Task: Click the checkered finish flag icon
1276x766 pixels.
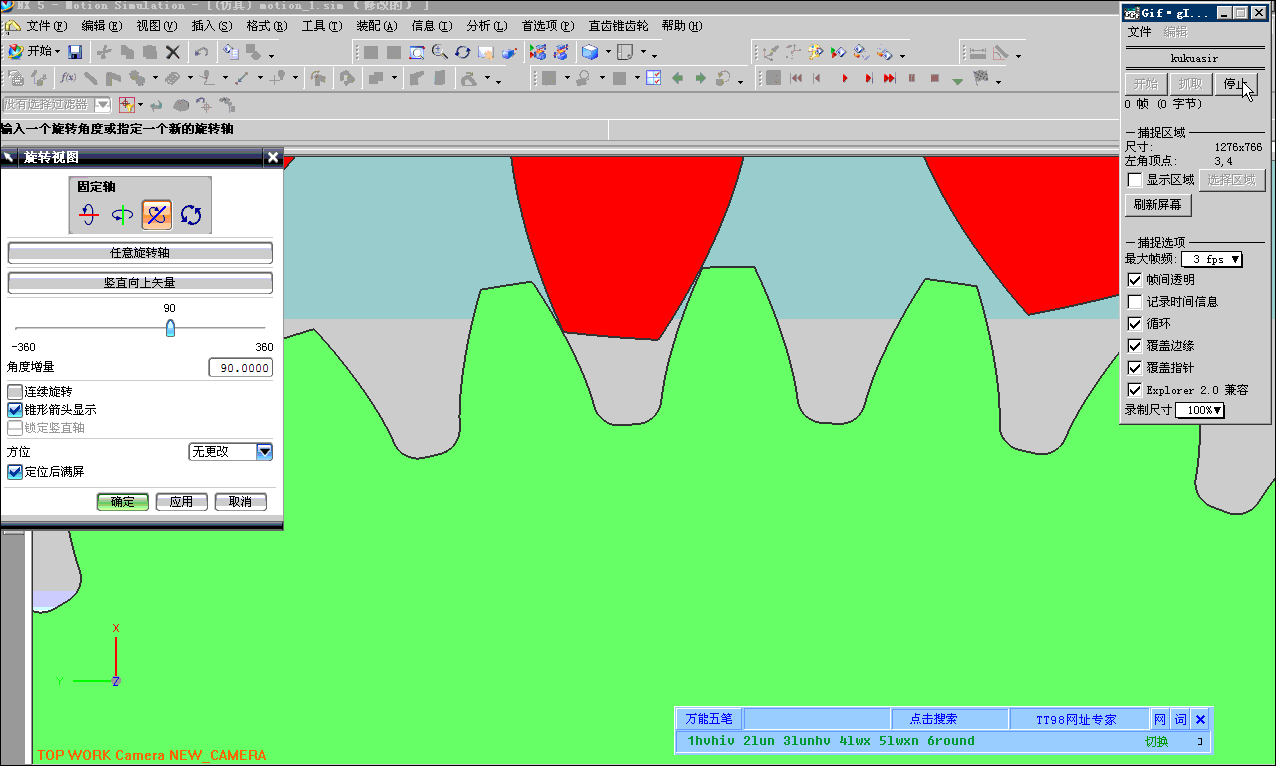Action: [x=981, y=78]
